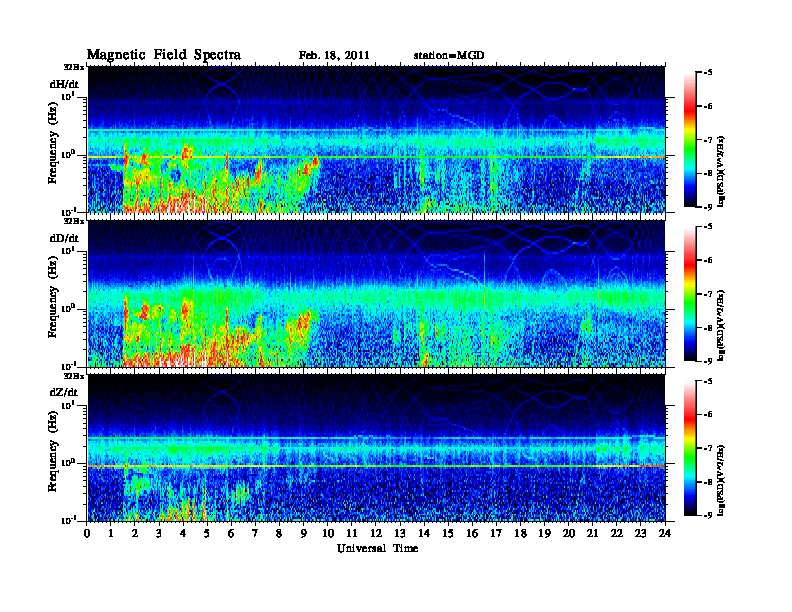Click the log PSD label beside dH/dt color bar
The height and width of the screenshot is (612, 792).
click(x=721, y=172)
